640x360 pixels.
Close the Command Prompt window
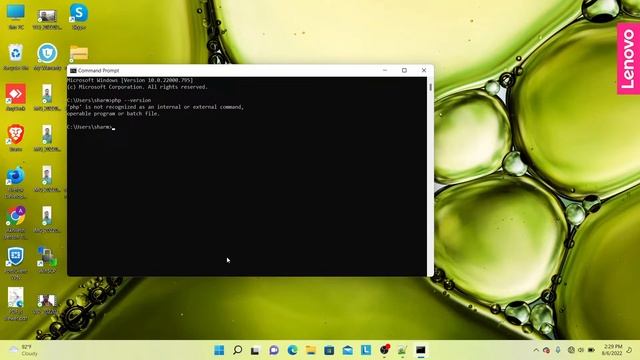coord(424,70)
